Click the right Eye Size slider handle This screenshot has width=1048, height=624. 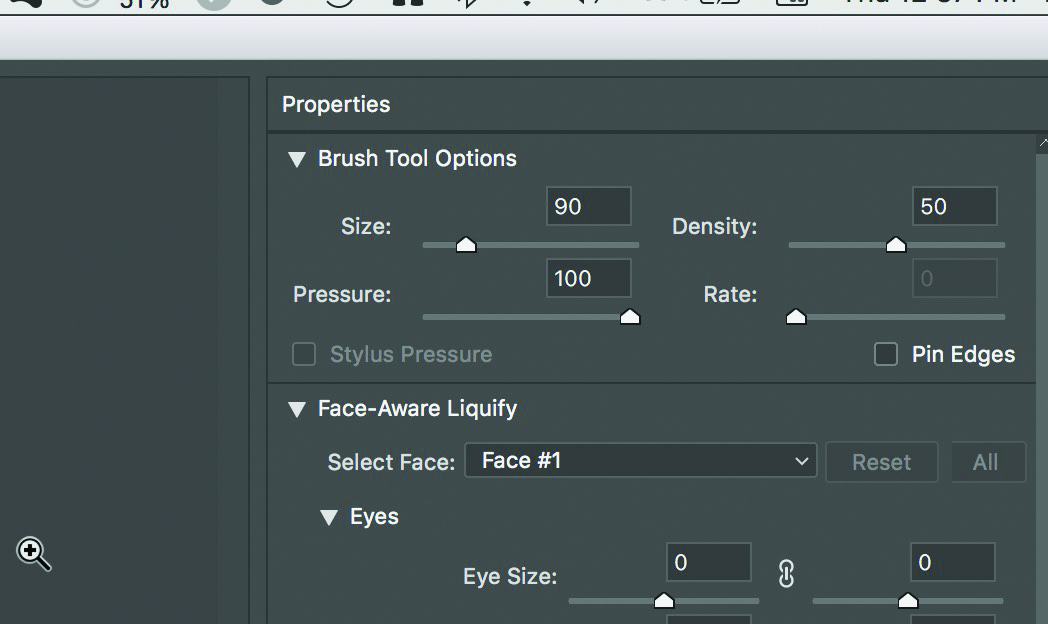click(908, 601)
